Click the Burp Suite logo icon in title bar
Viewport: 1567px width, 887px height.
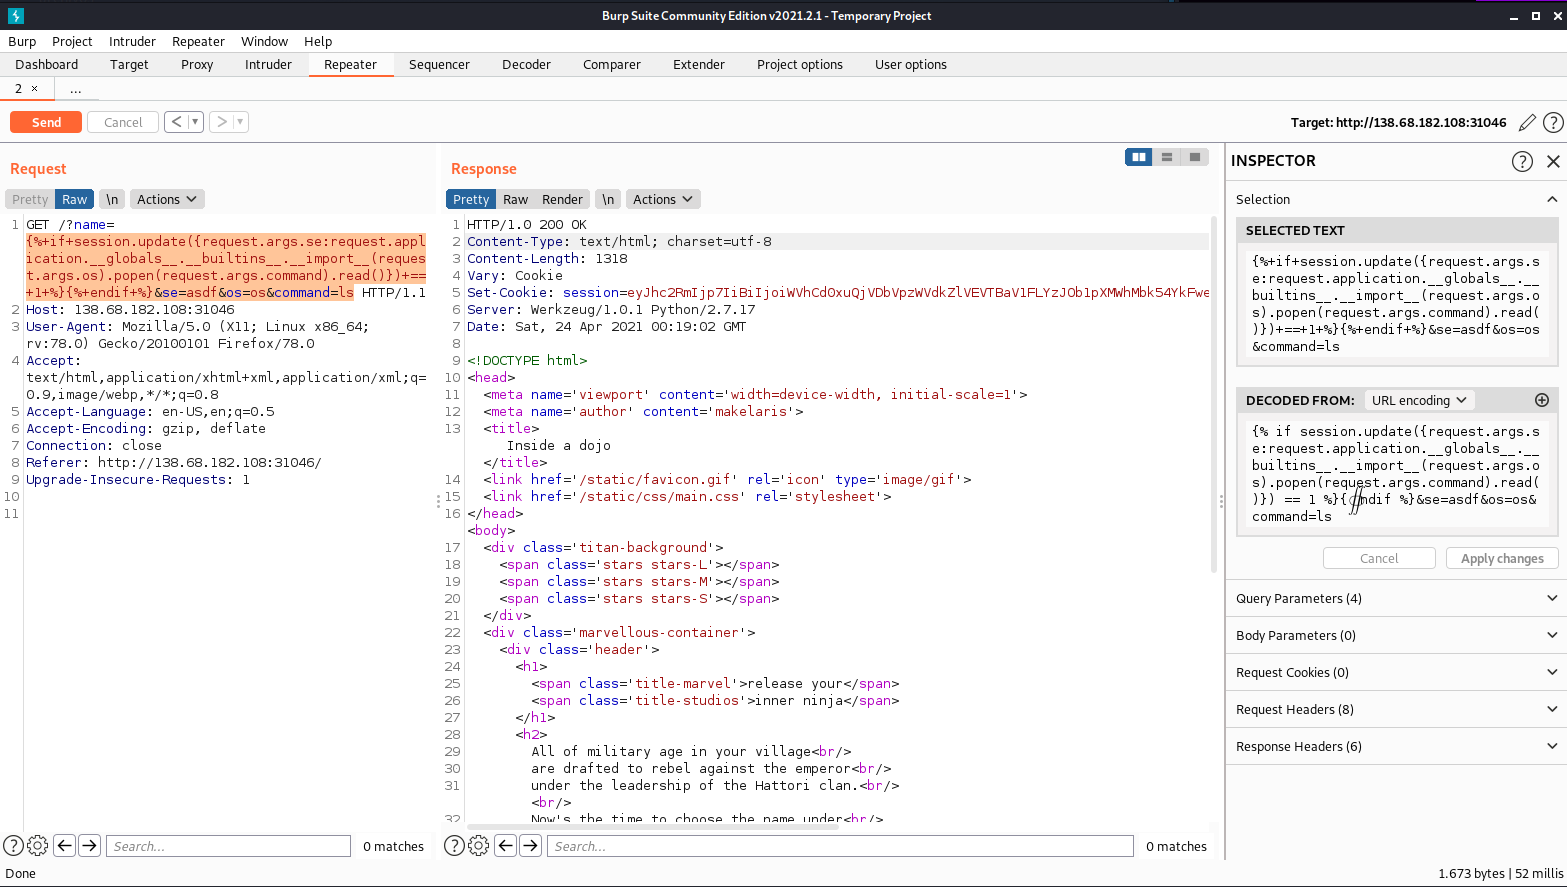pos(15,15)
